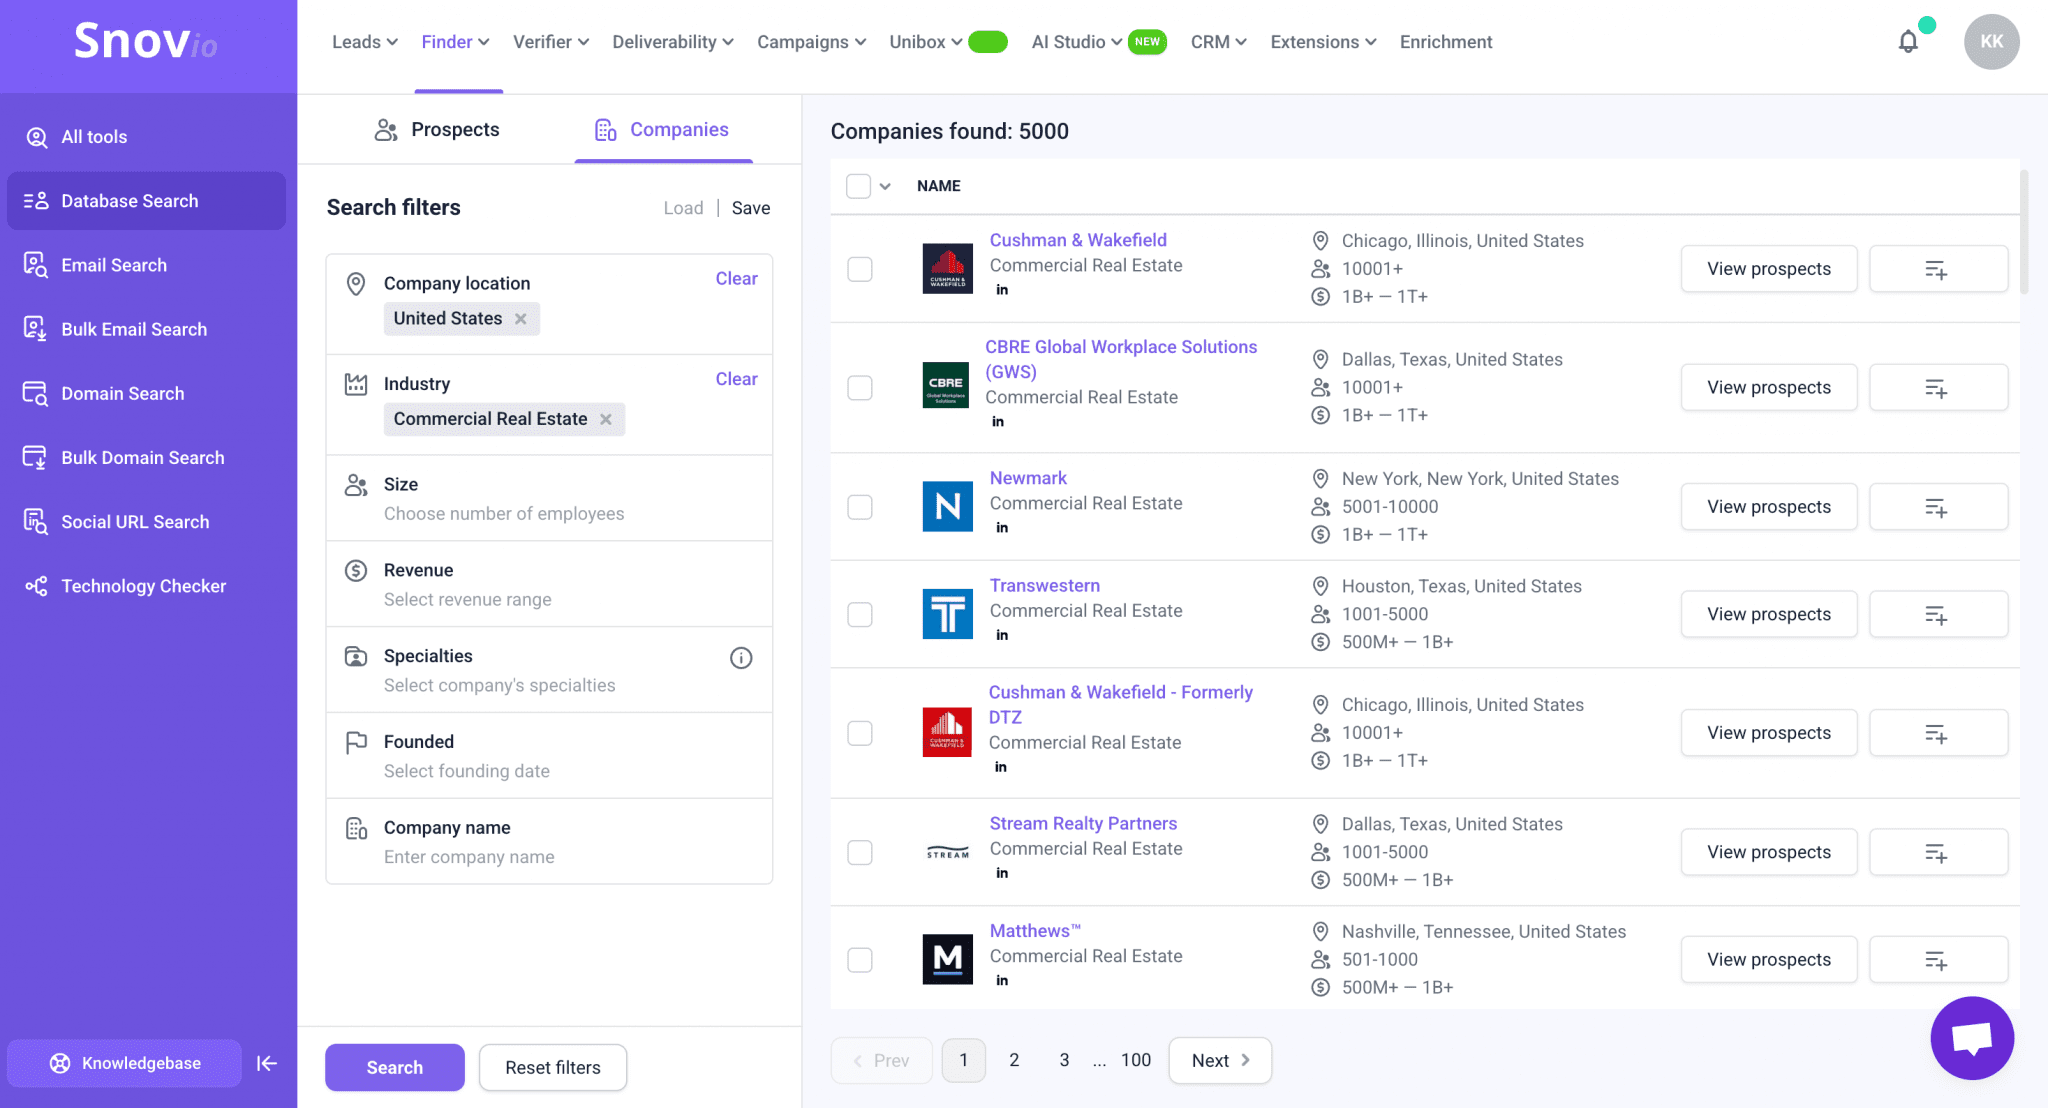Check the select-all checkbox above the NAME column
This screenshot has width=2048, height=1108.
pos(859,185)
